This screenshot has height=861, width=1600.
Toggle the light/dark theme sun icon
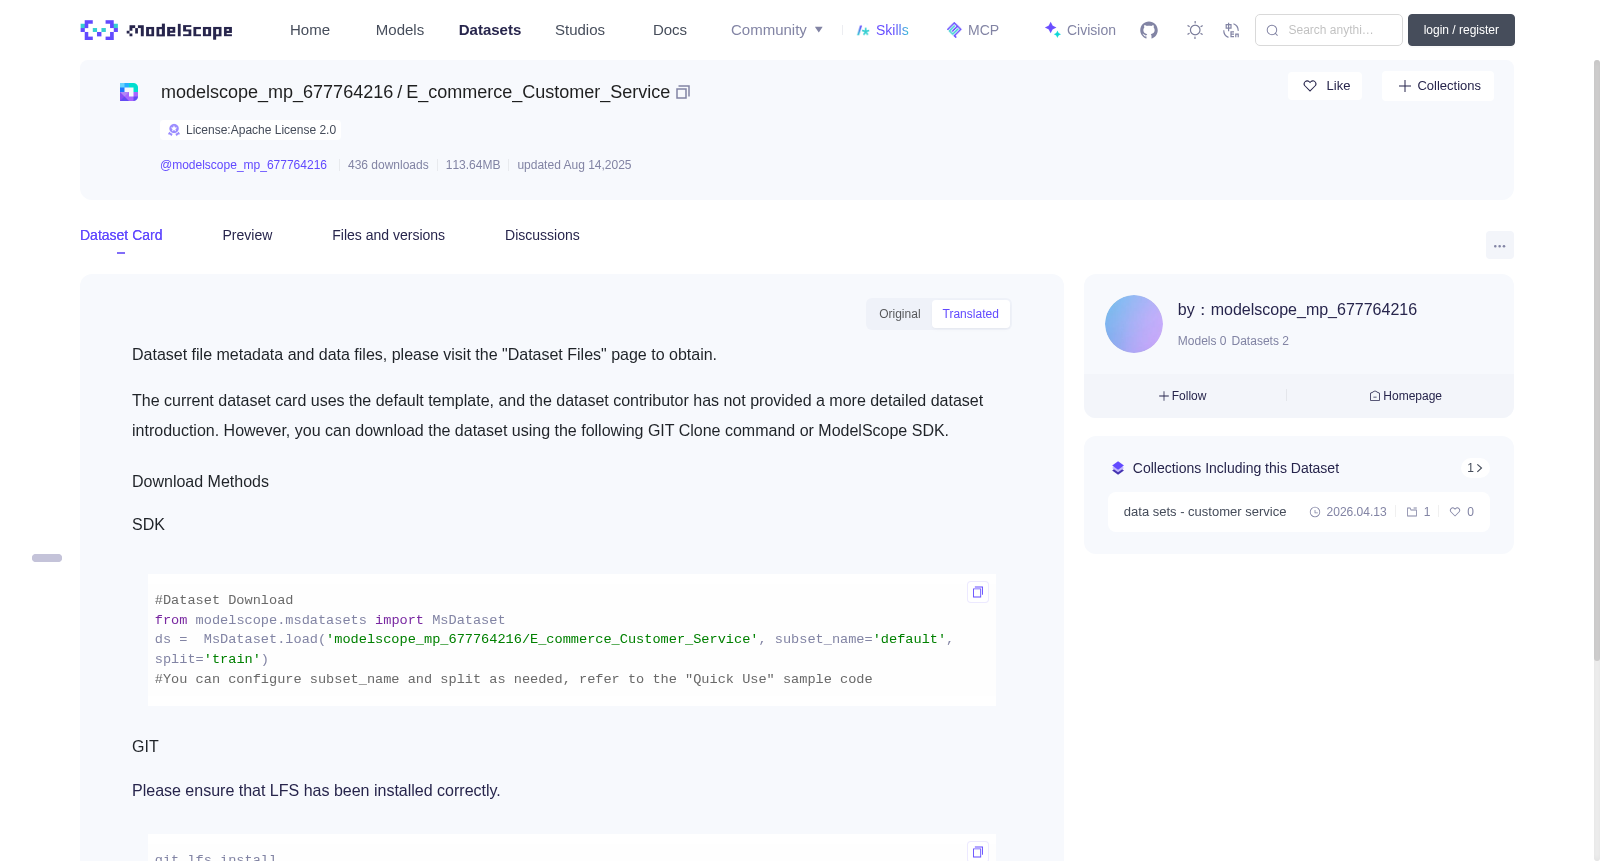(1195, 30)
